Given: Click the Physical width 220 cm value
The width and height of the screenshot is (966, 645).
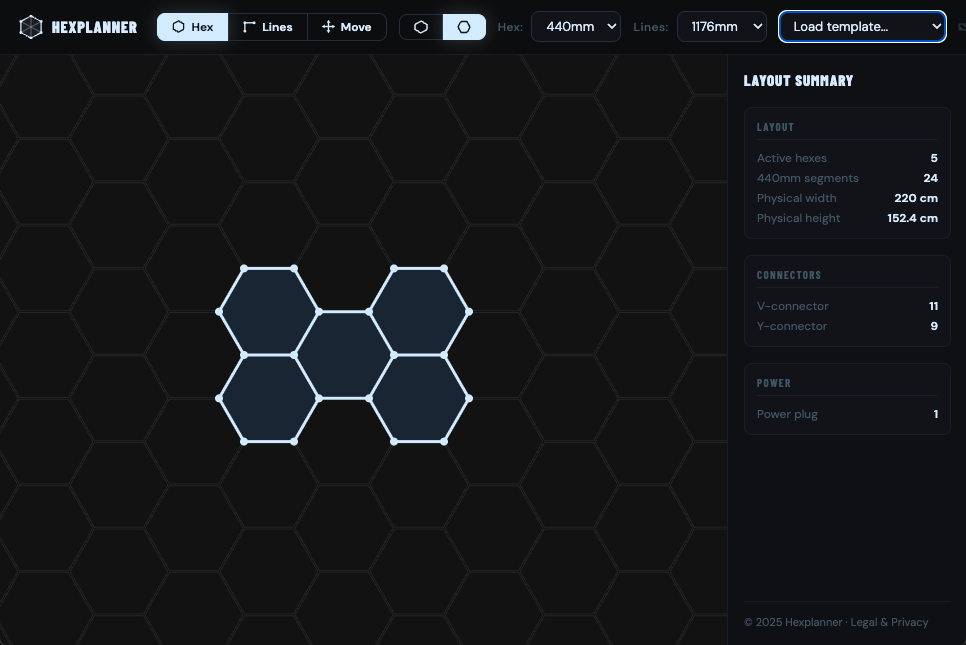Looking at the screenshot, I should [916, 198].
